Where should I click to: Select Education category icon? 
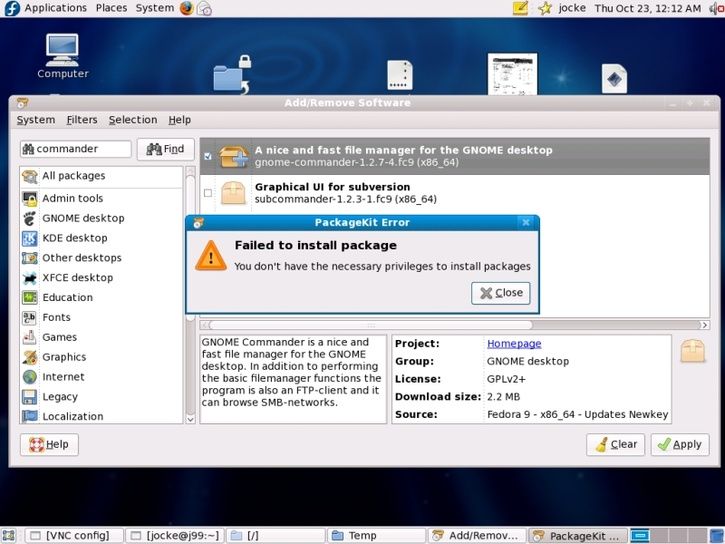tap(30, 298)
